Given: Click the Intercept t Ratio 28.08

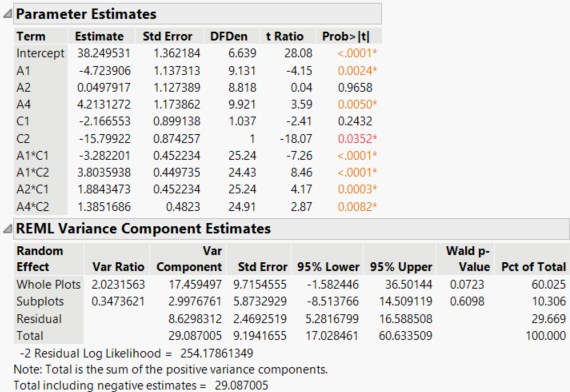Looking at the screenshot, I should (298, 53).
